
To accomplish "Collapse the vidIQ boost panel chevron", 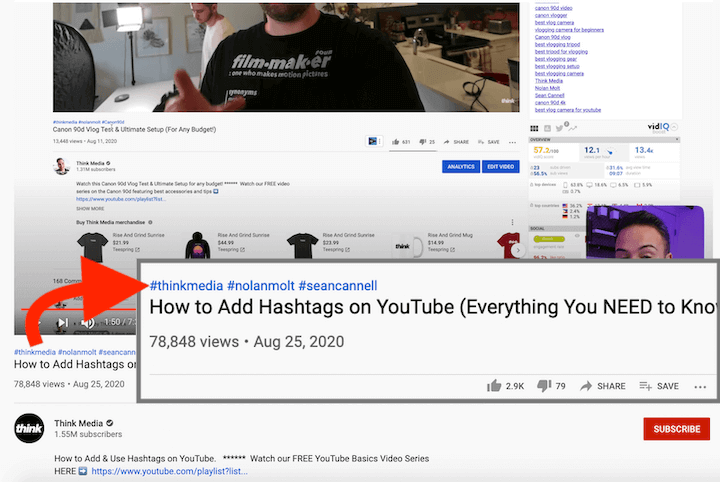I will [x=675, y=127].
